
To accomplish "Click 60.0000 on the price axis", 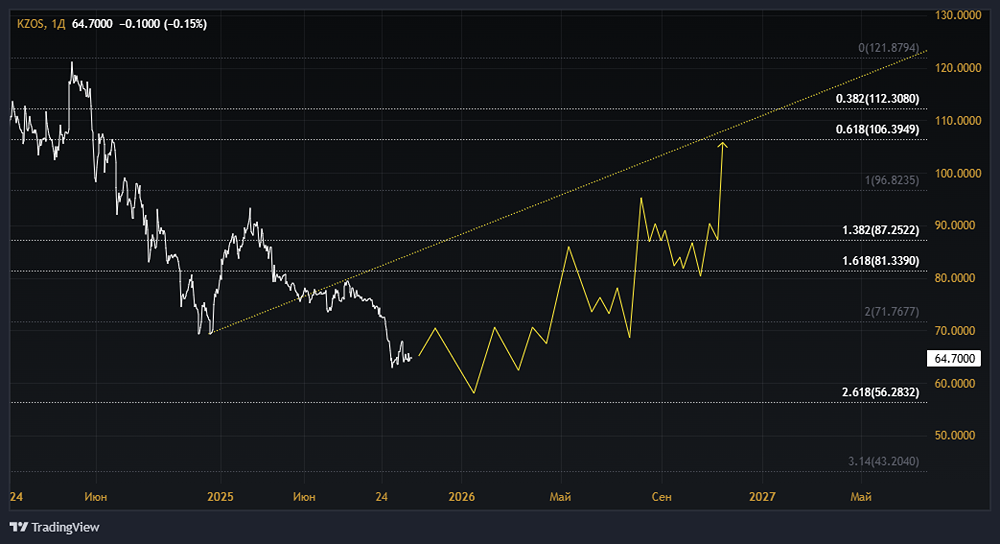I will click(x=955, y=383).
